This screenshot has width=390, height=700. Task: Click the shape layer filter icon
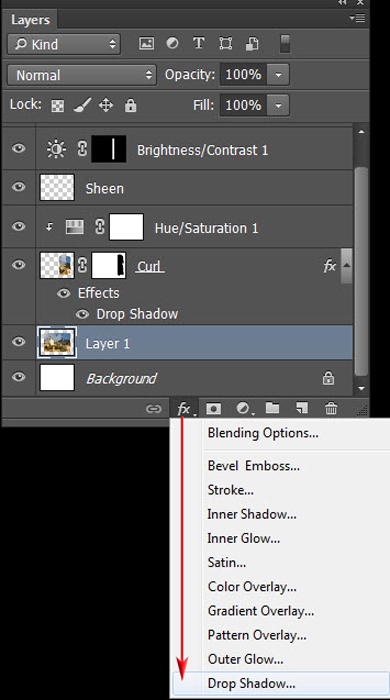pos(225,43)
